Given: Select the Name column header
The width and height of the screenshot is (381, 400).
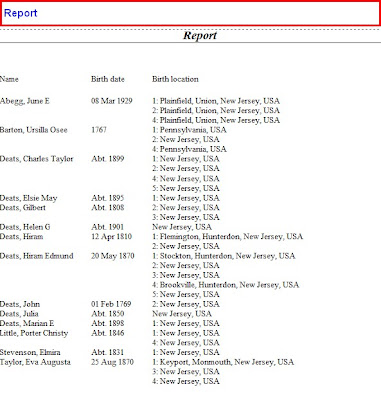Looking at the screenshot, I should 9,79.
